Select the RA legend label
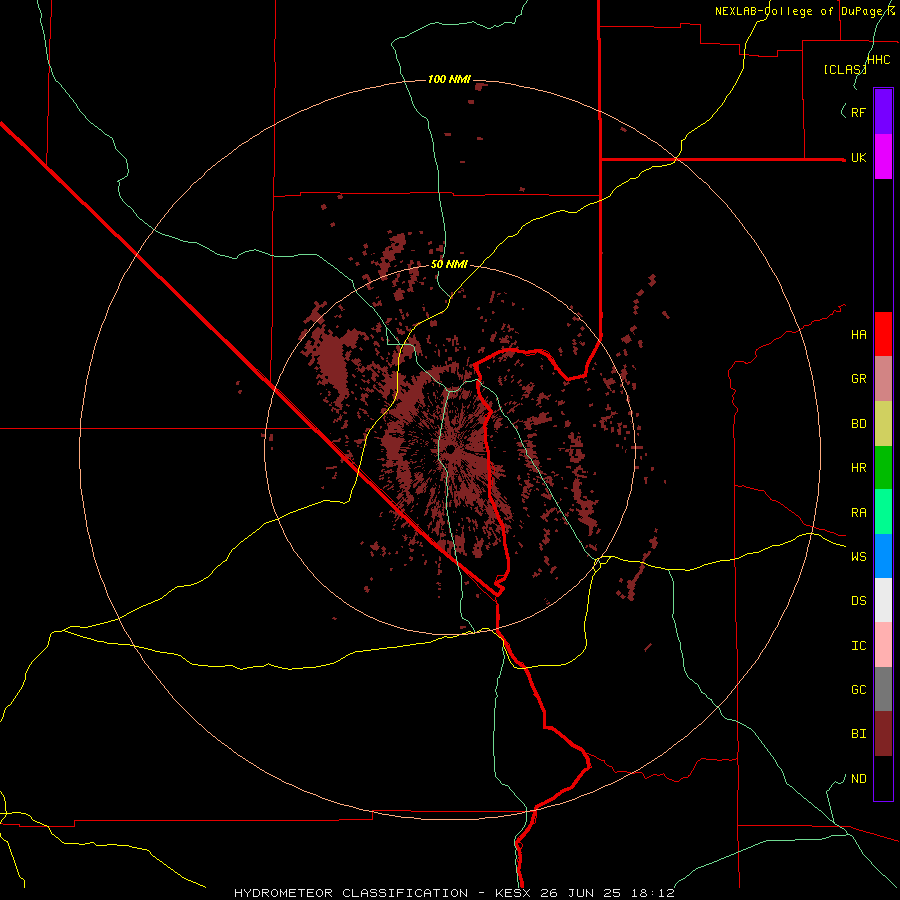The height and width of the screenshot is (900, 900). click(x=858, y=513)
